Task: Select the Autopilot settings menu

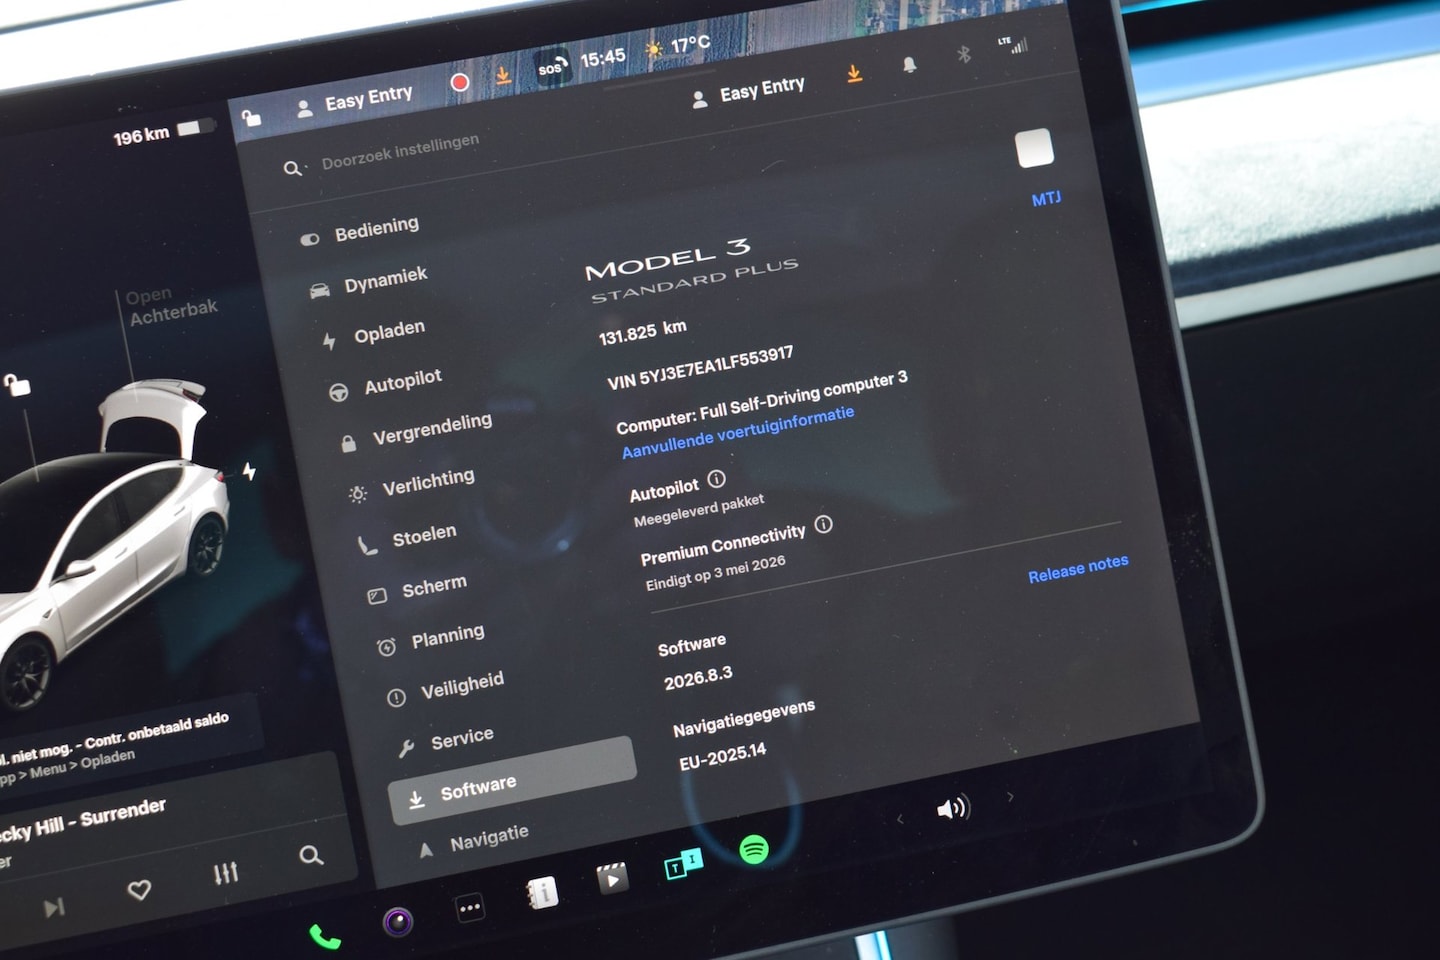Action: 402,381
